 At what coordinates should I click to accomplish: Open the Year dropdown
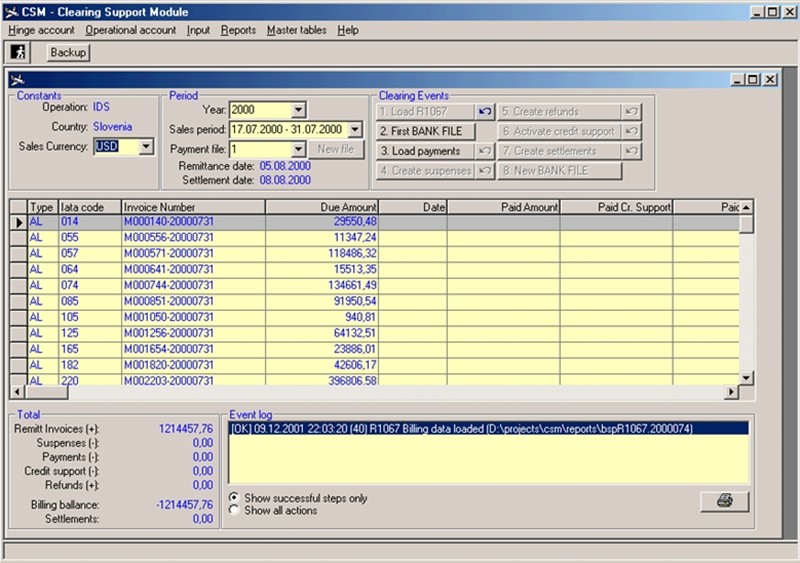[299, 110]
